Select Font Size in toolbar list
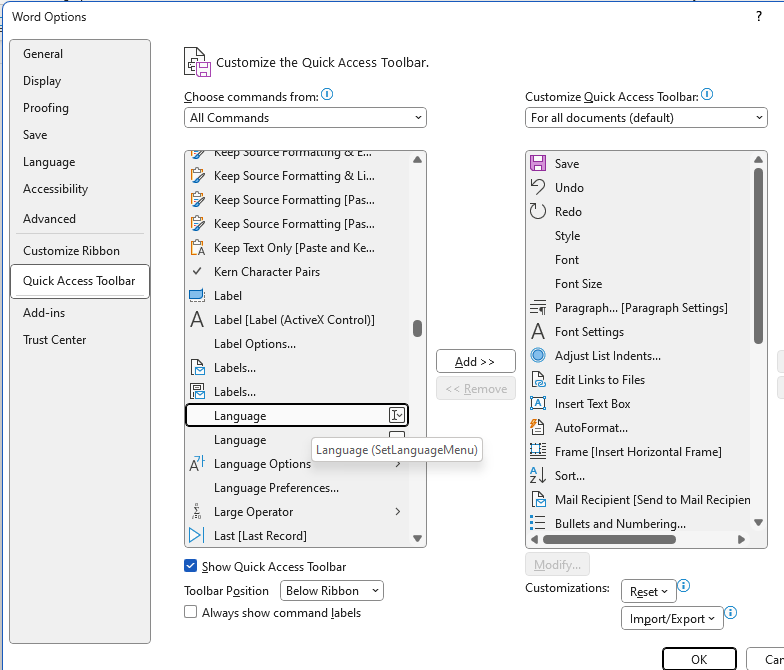Screen dimensions: 784x670 click(638, 284)
